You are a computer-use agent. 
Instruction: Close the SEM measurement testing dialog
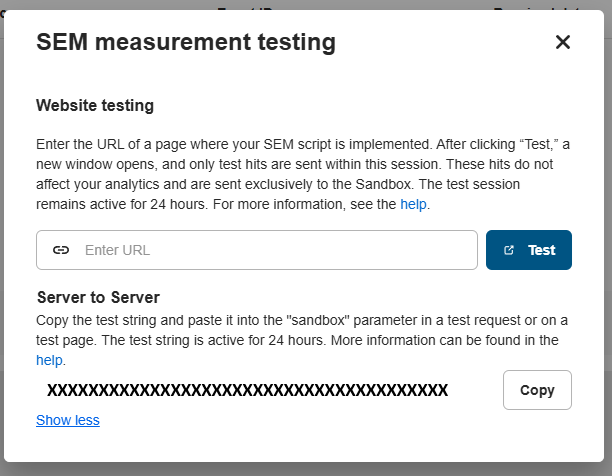[562, 42]
